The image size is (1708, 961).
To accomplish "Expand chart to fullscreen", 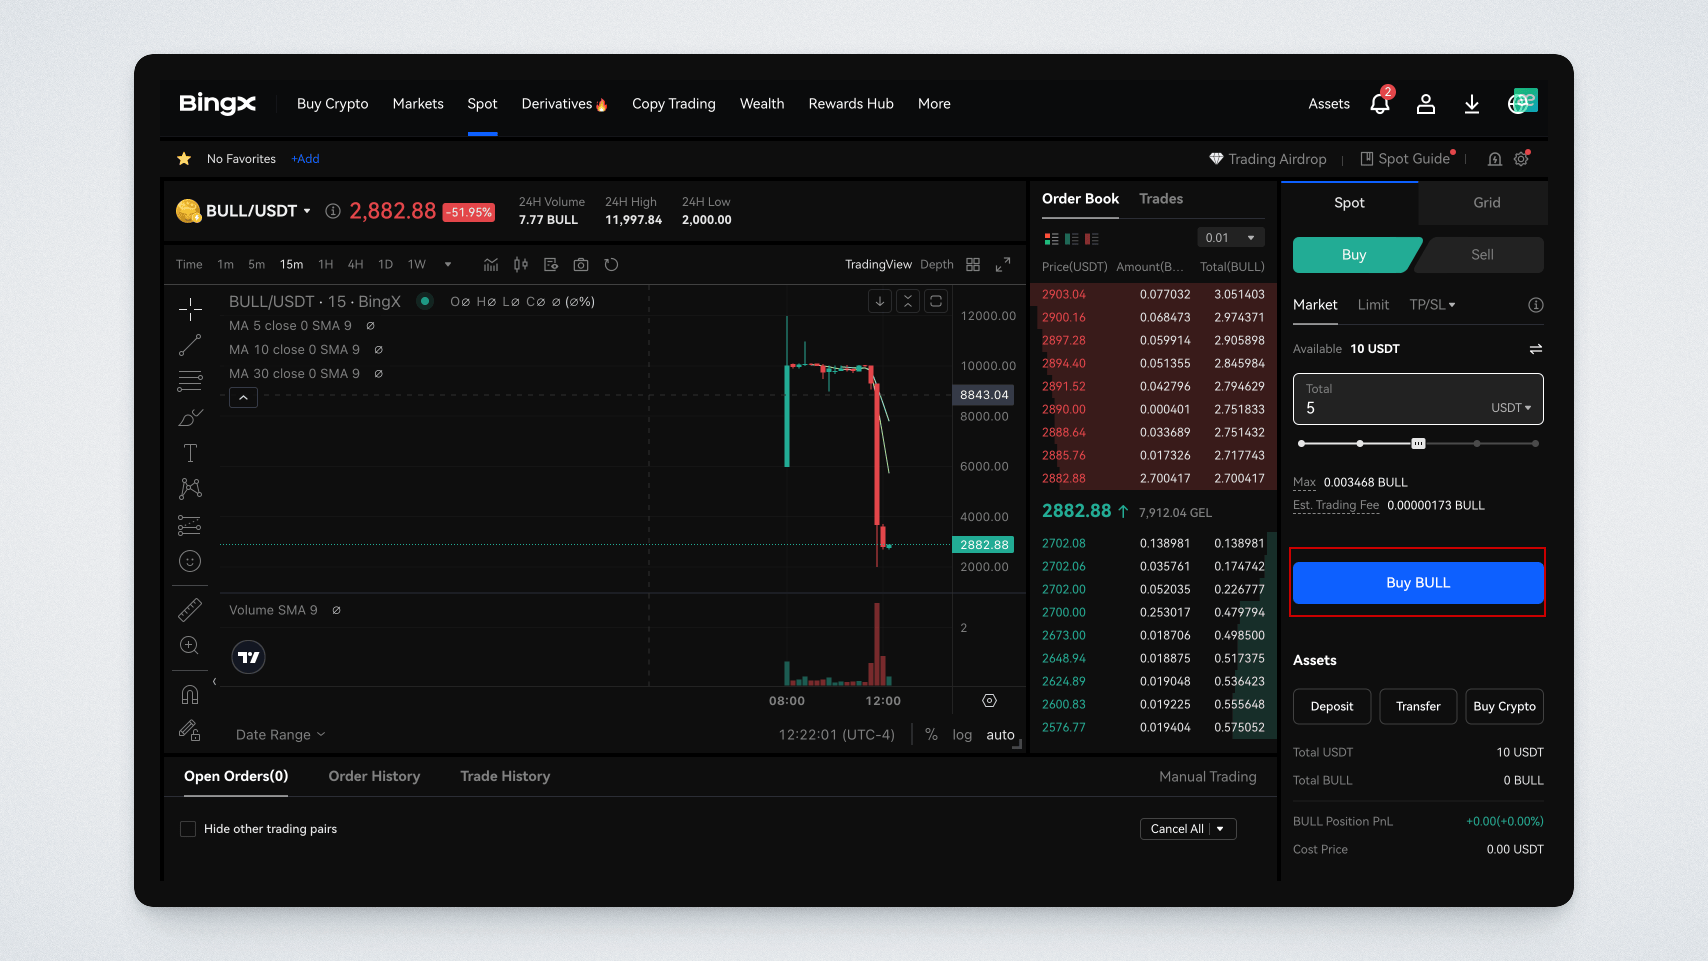I will click(x=1003, y=265).
